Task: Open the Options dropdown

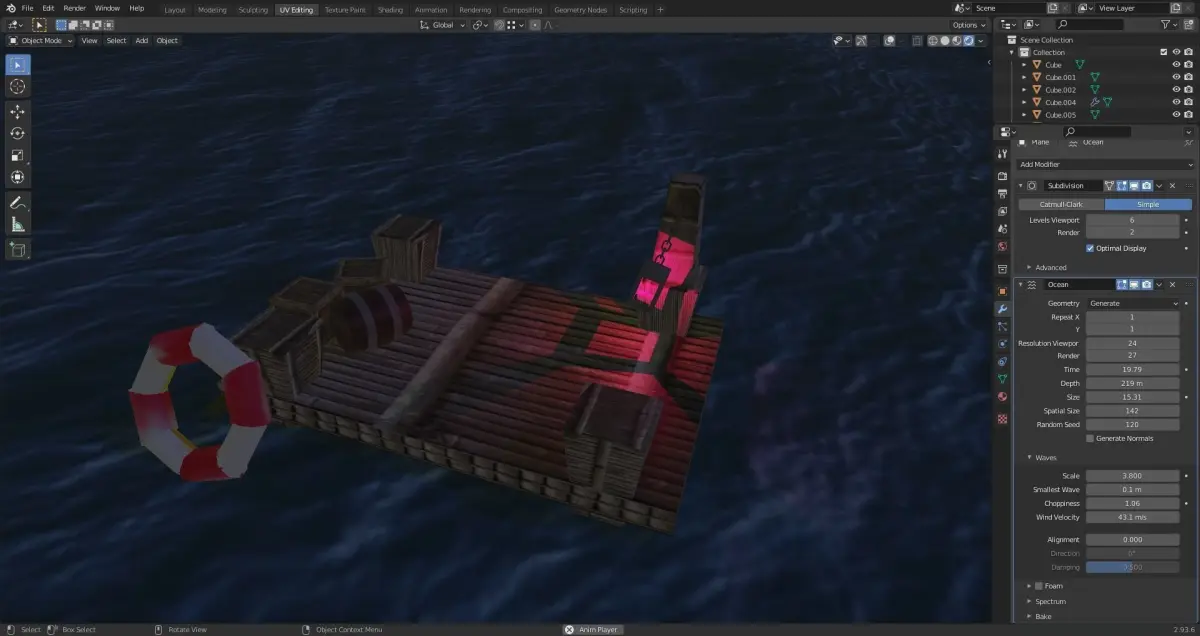Action: click(968, 25)
